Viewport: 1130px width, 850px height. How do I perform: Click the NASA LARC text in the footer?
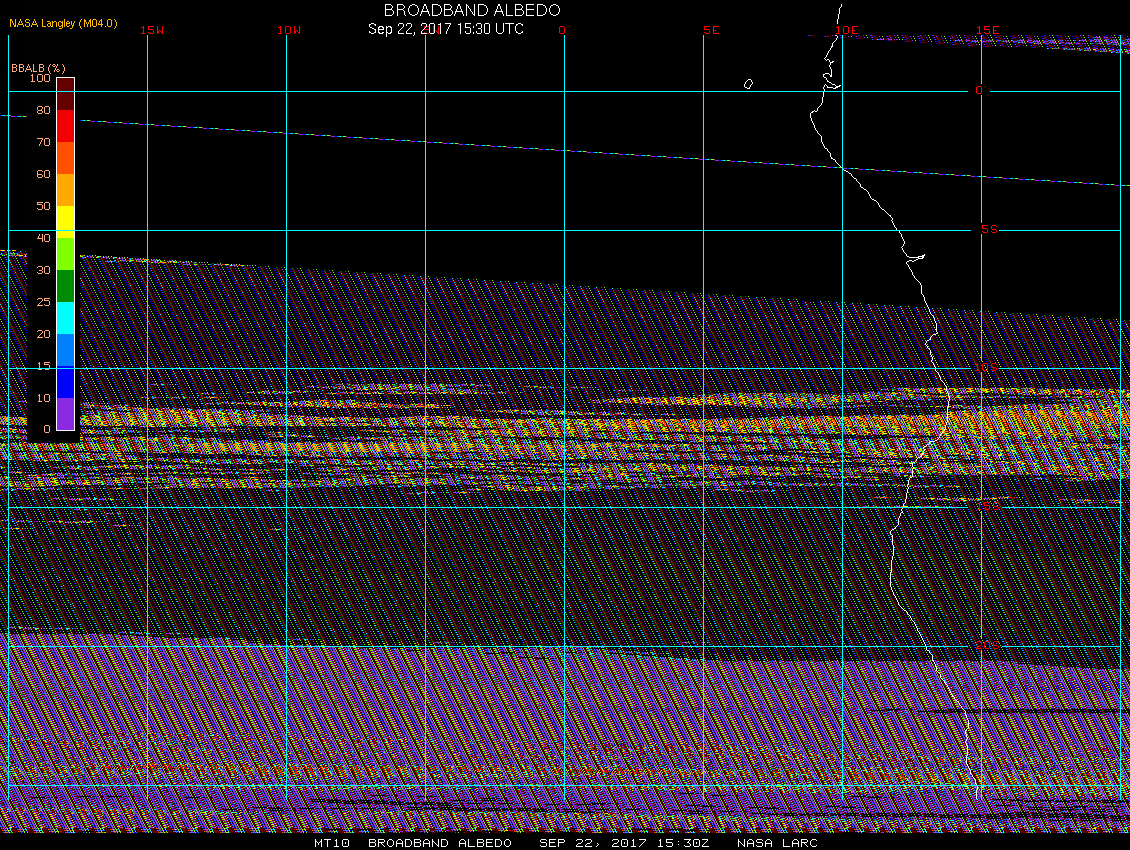point(777,843)
